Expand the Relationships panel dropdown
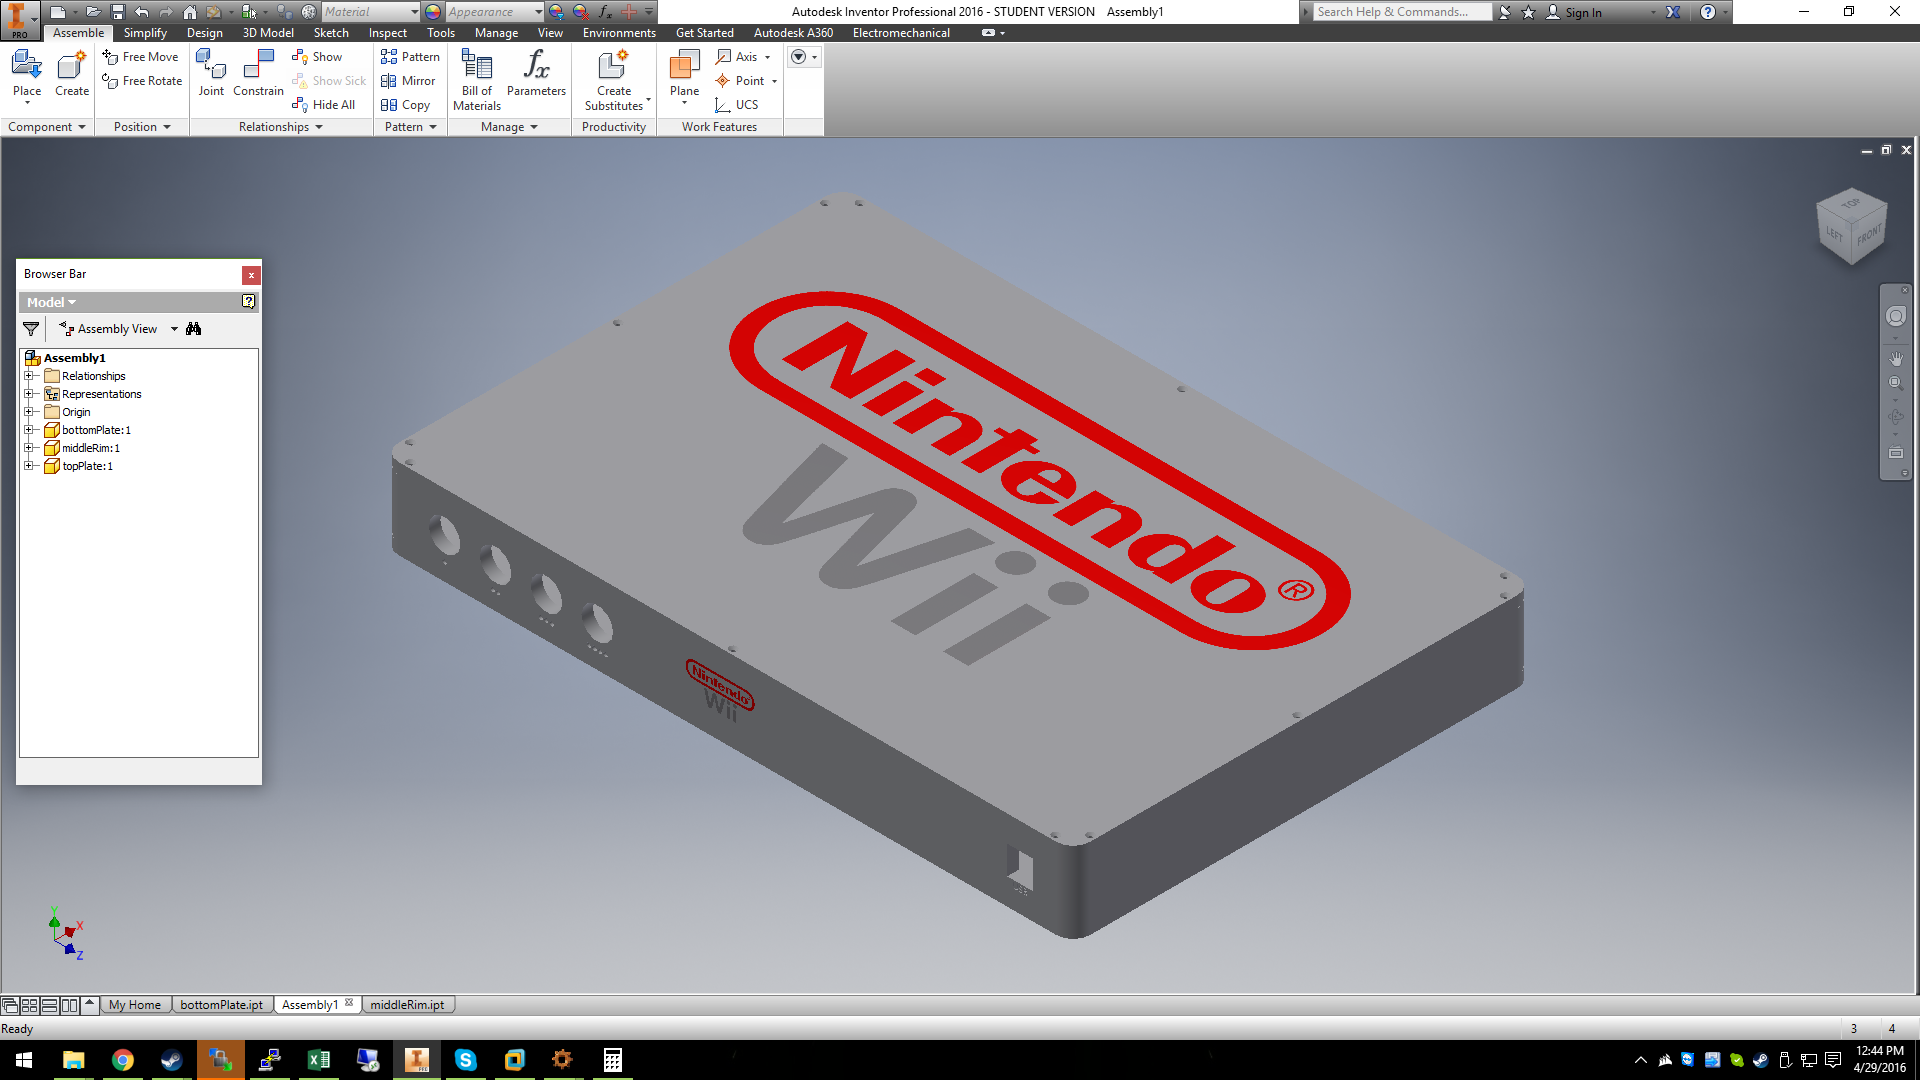Screen dimensions: 1920x1080 pyautogui.click(x=281, y=127)
